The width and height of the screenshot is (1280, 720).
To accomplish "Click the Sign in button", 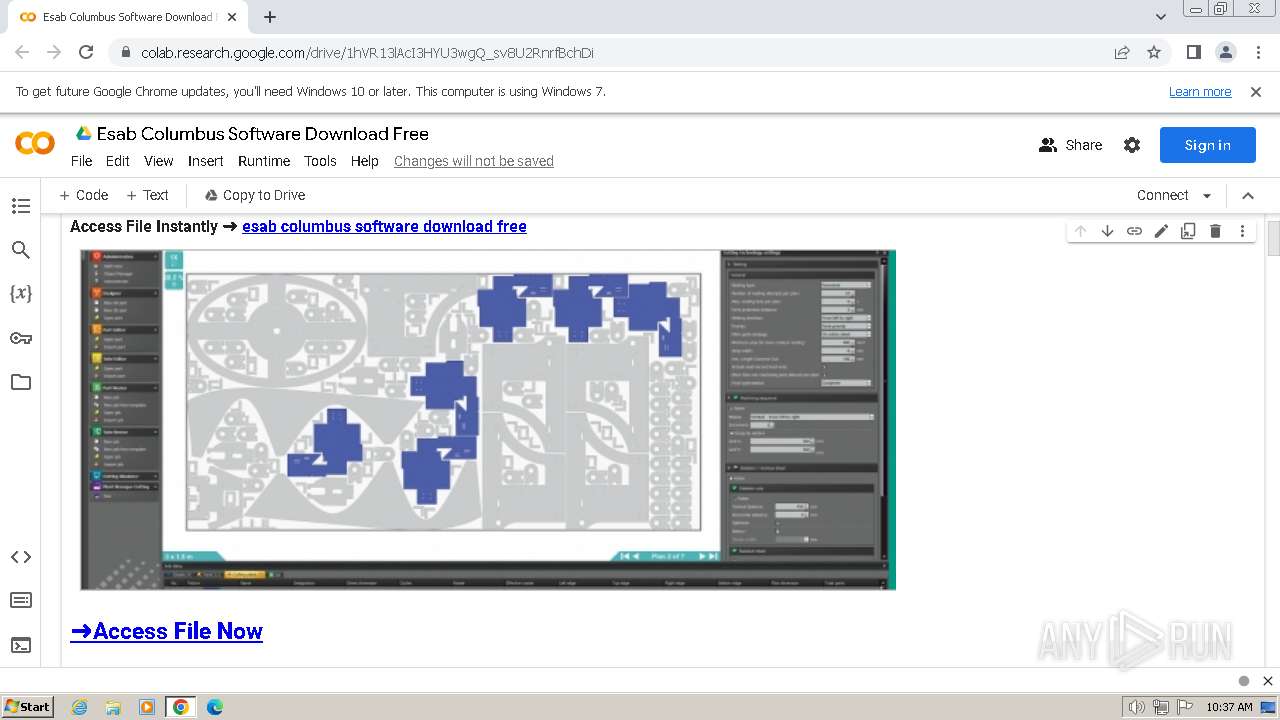I will click(1207, 145).
